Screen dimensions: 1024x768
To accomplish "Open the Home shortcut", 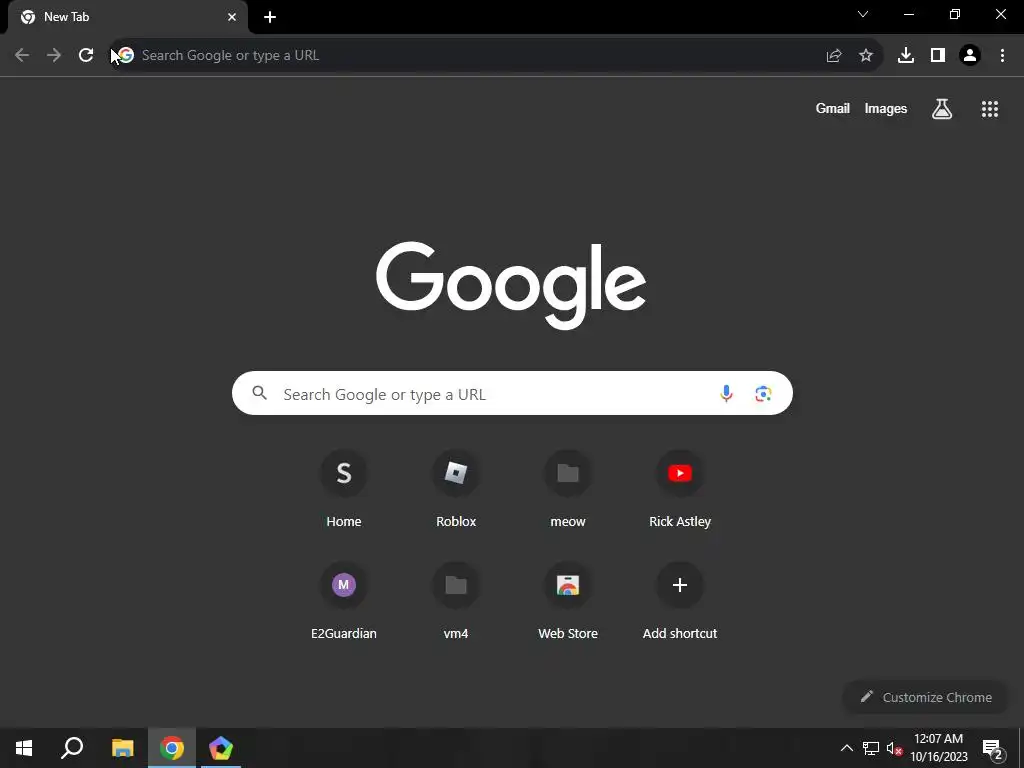I will click(x=344, y=488).
